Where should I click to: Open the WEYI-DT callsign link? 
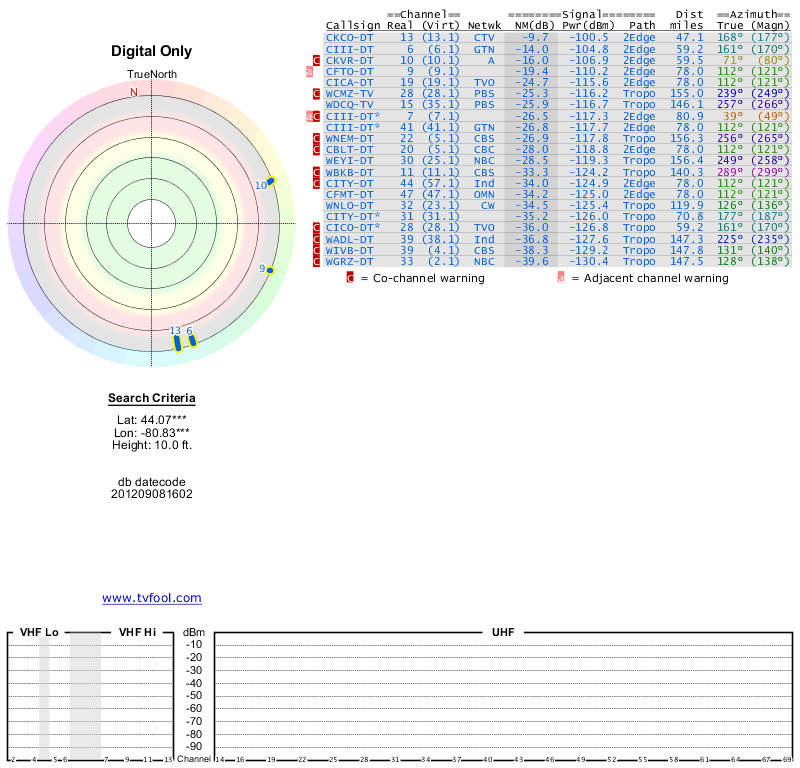349,161
